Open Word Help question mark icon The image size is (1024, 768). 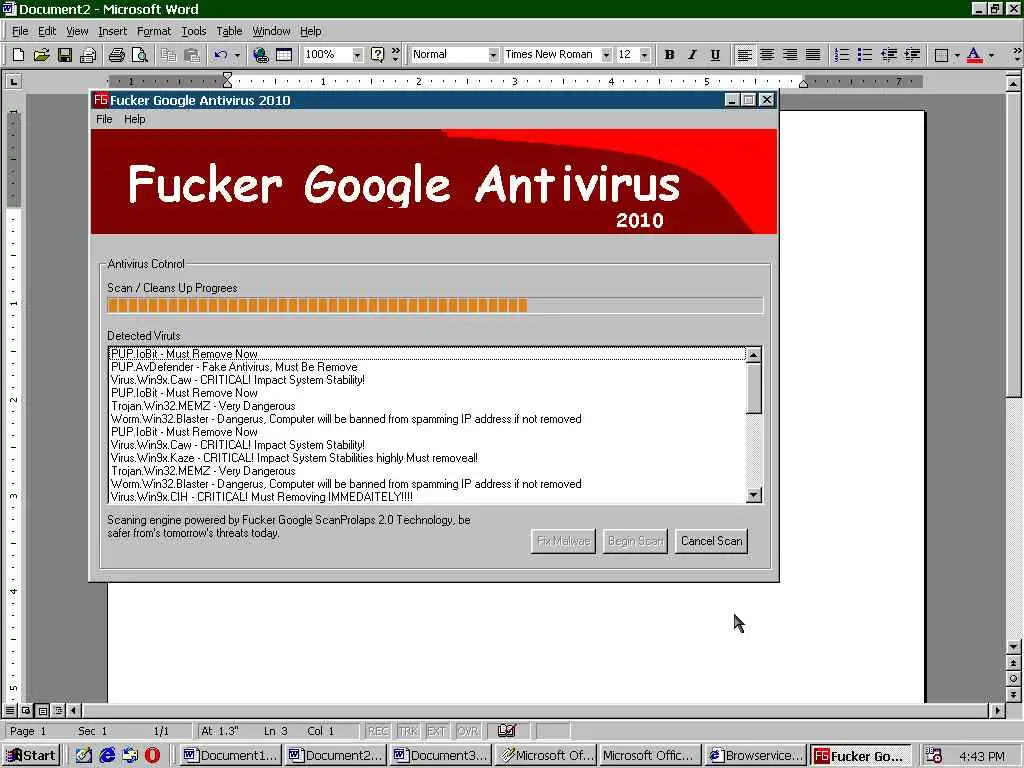[377, 55]
